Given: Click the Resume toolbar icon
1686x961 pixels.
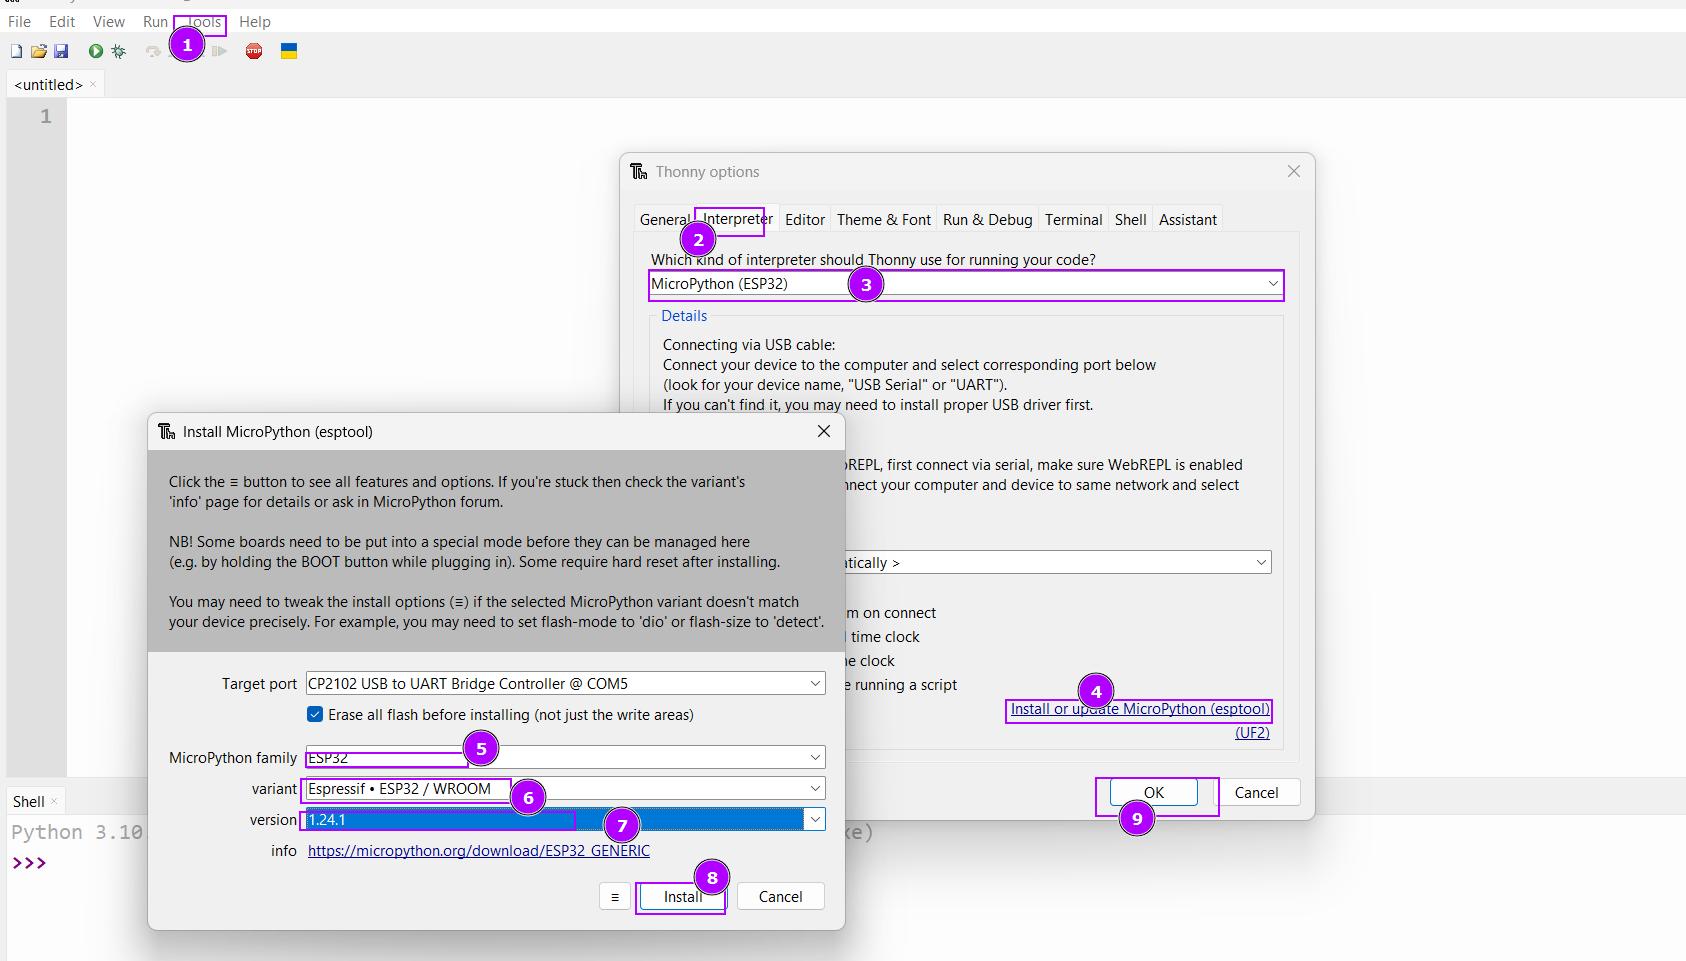Looking at the screenshot, I should pos(219,51).
